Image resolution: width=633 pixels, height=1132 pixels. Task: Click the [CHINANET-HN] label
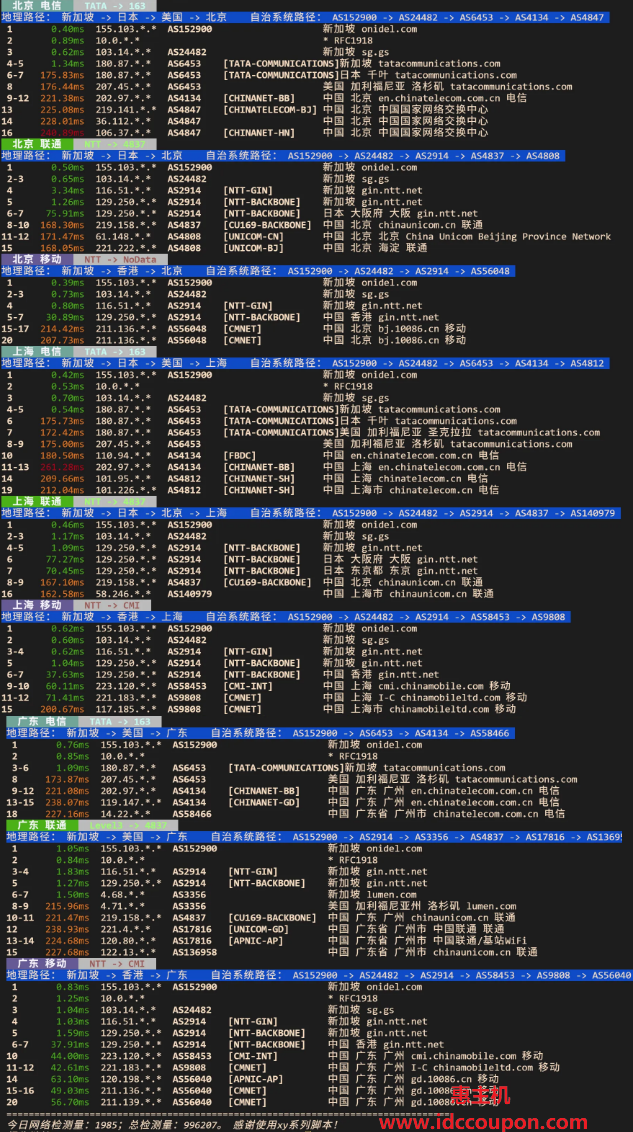pyautogui.click(x=259, y=133)
